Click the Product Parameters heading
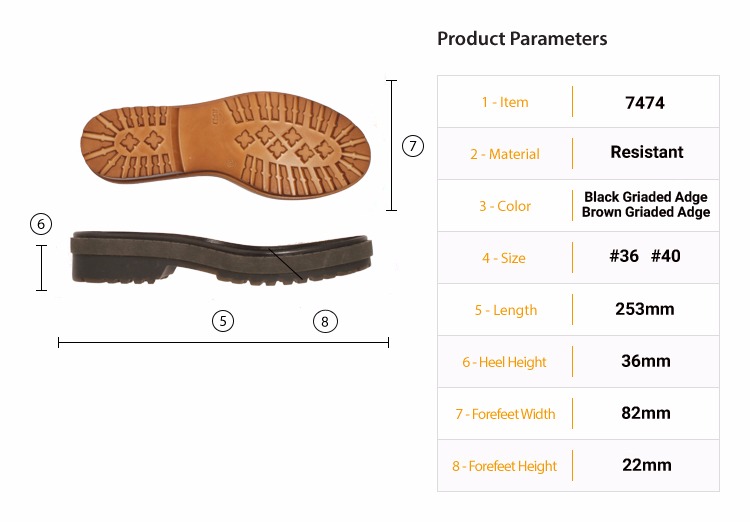The height and width of the screenshot is (522, 750). (522, 39)
